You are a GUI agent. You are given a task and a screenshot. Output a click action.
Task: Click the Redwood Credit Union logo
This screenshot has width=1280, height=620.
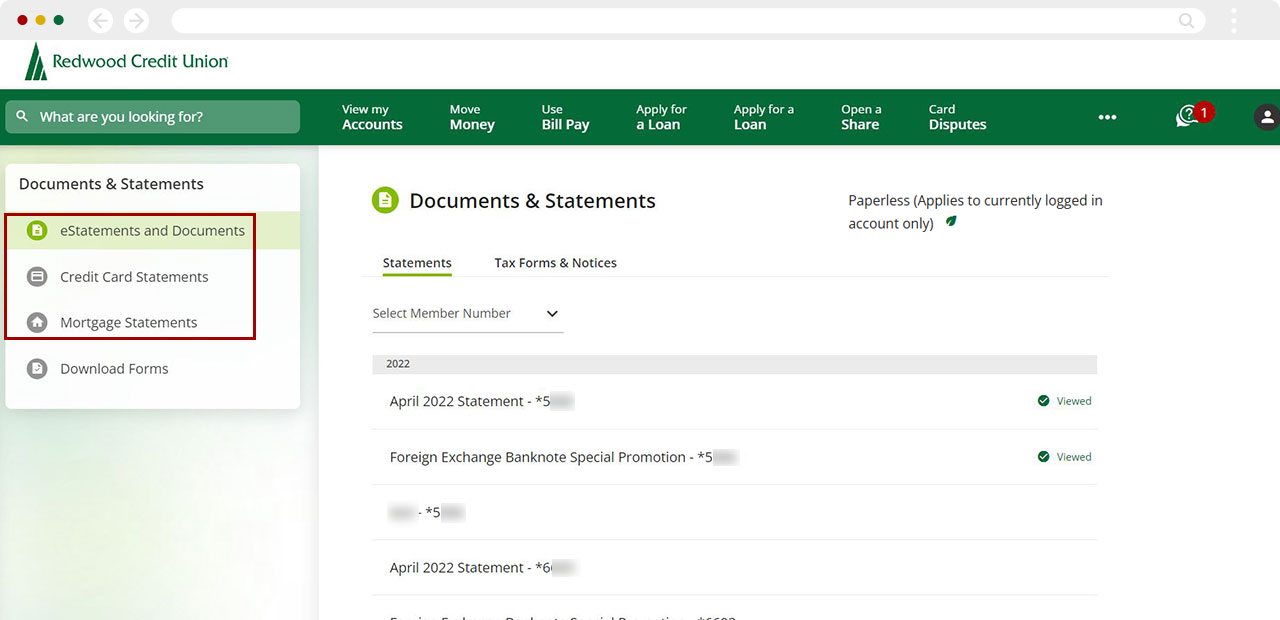pyautogui.click(x=127, y=62)
